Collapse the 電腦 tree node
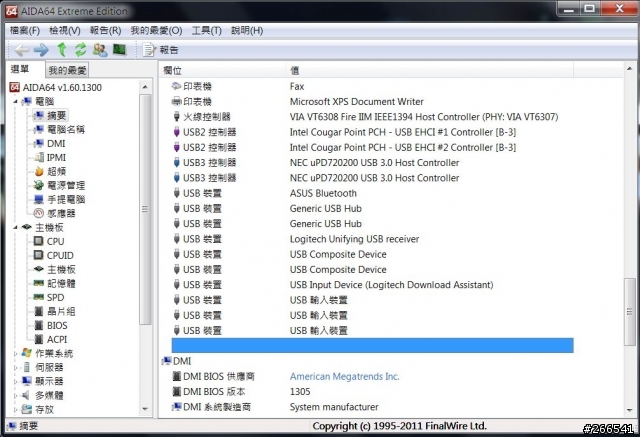Image resolution: width=640 pixels, height=437 pixels. 15,102
